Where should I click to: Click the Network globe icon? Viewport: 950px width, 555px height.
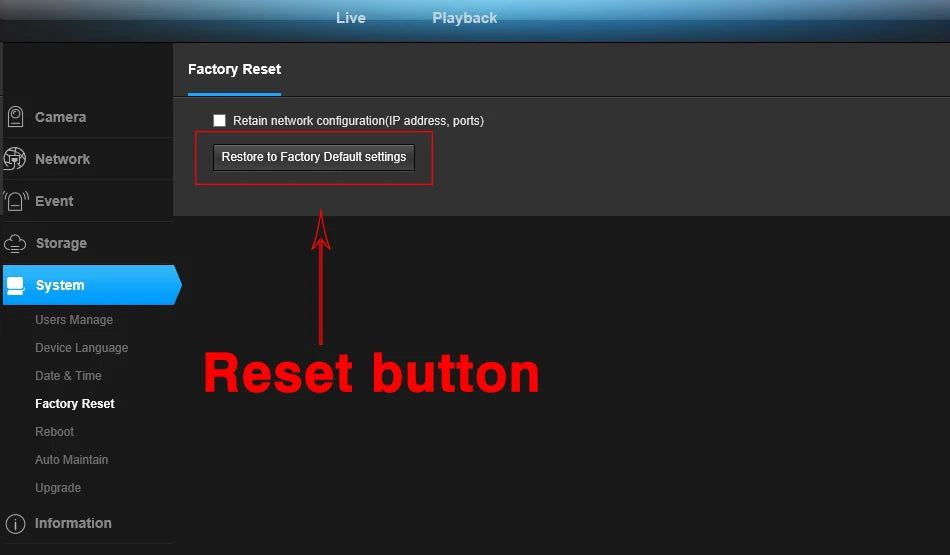tap(15, 159)
